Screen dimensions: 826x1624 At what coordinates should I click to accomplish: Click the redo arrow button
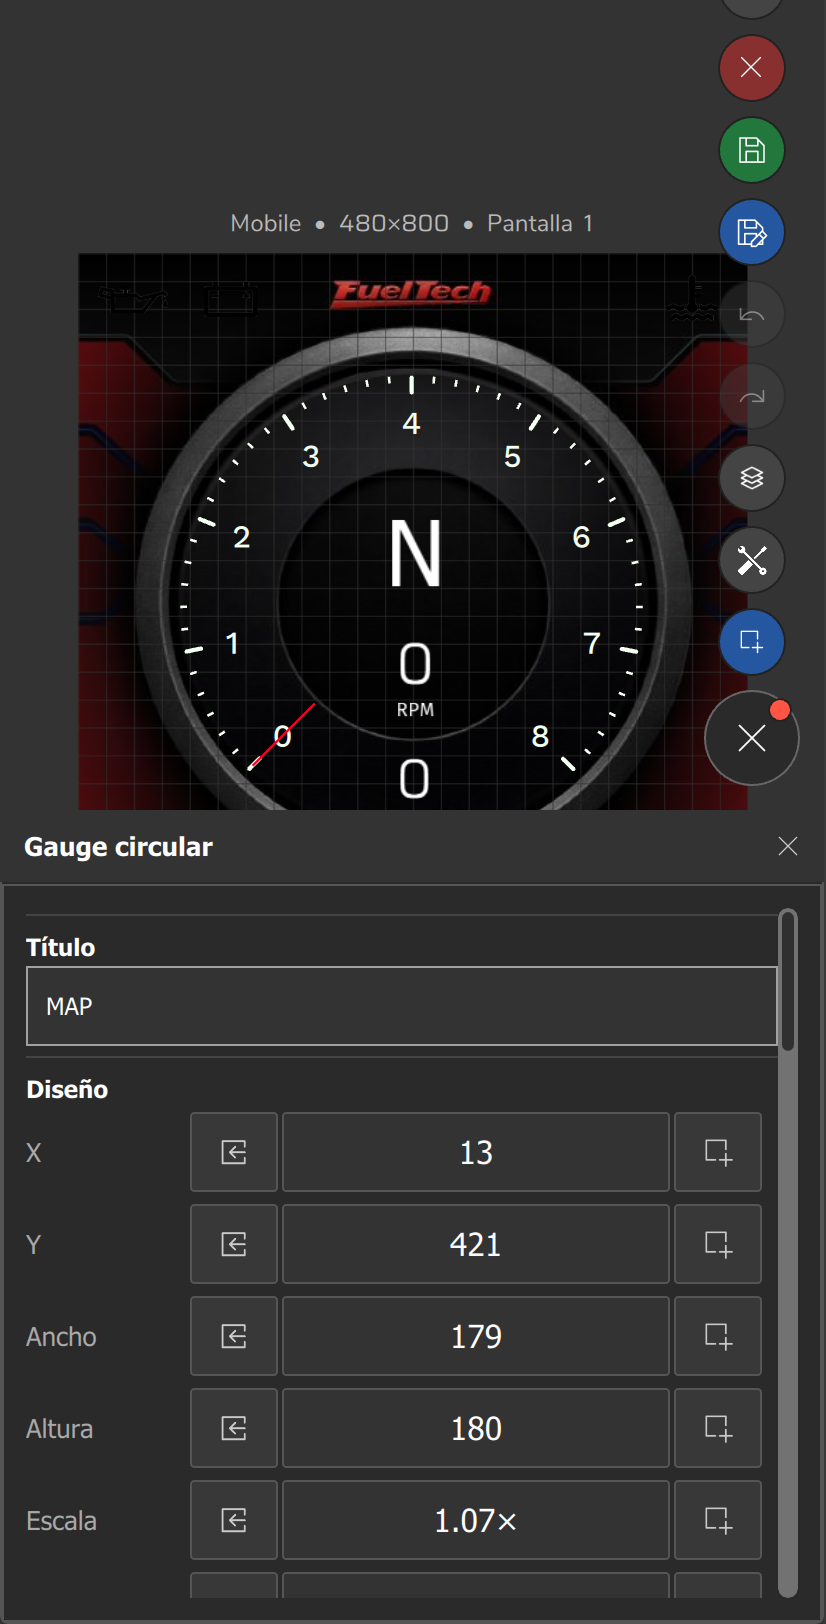point(752,396)
